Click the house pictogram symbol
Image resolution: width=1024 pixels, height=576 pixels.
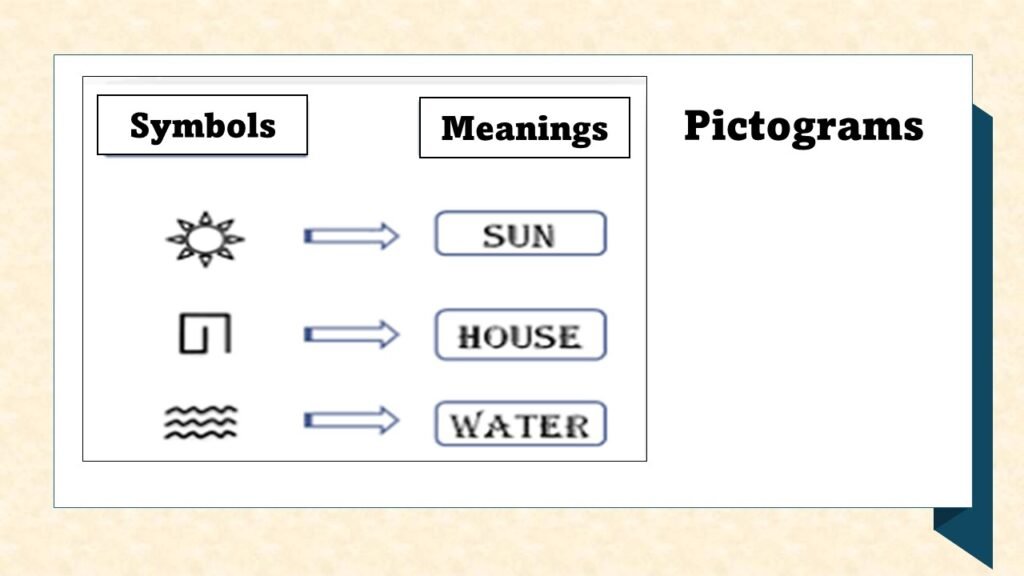pyautogui.click(x=205, y=334)
